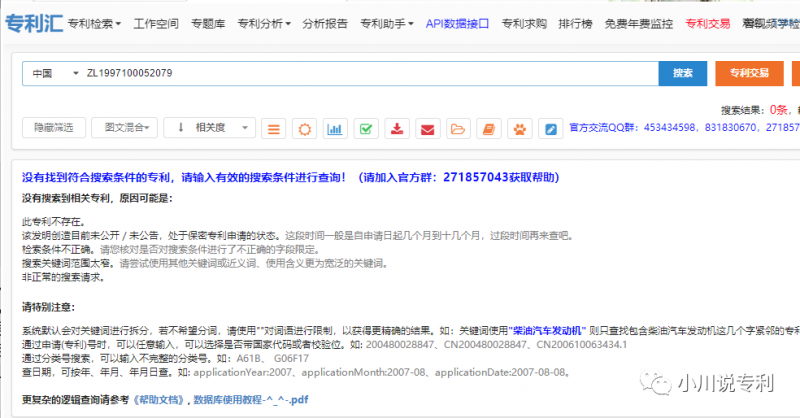The height and width of the screenshot is (418, 800).
Task: Click the red download icon
Action: (x=397, y=129)
